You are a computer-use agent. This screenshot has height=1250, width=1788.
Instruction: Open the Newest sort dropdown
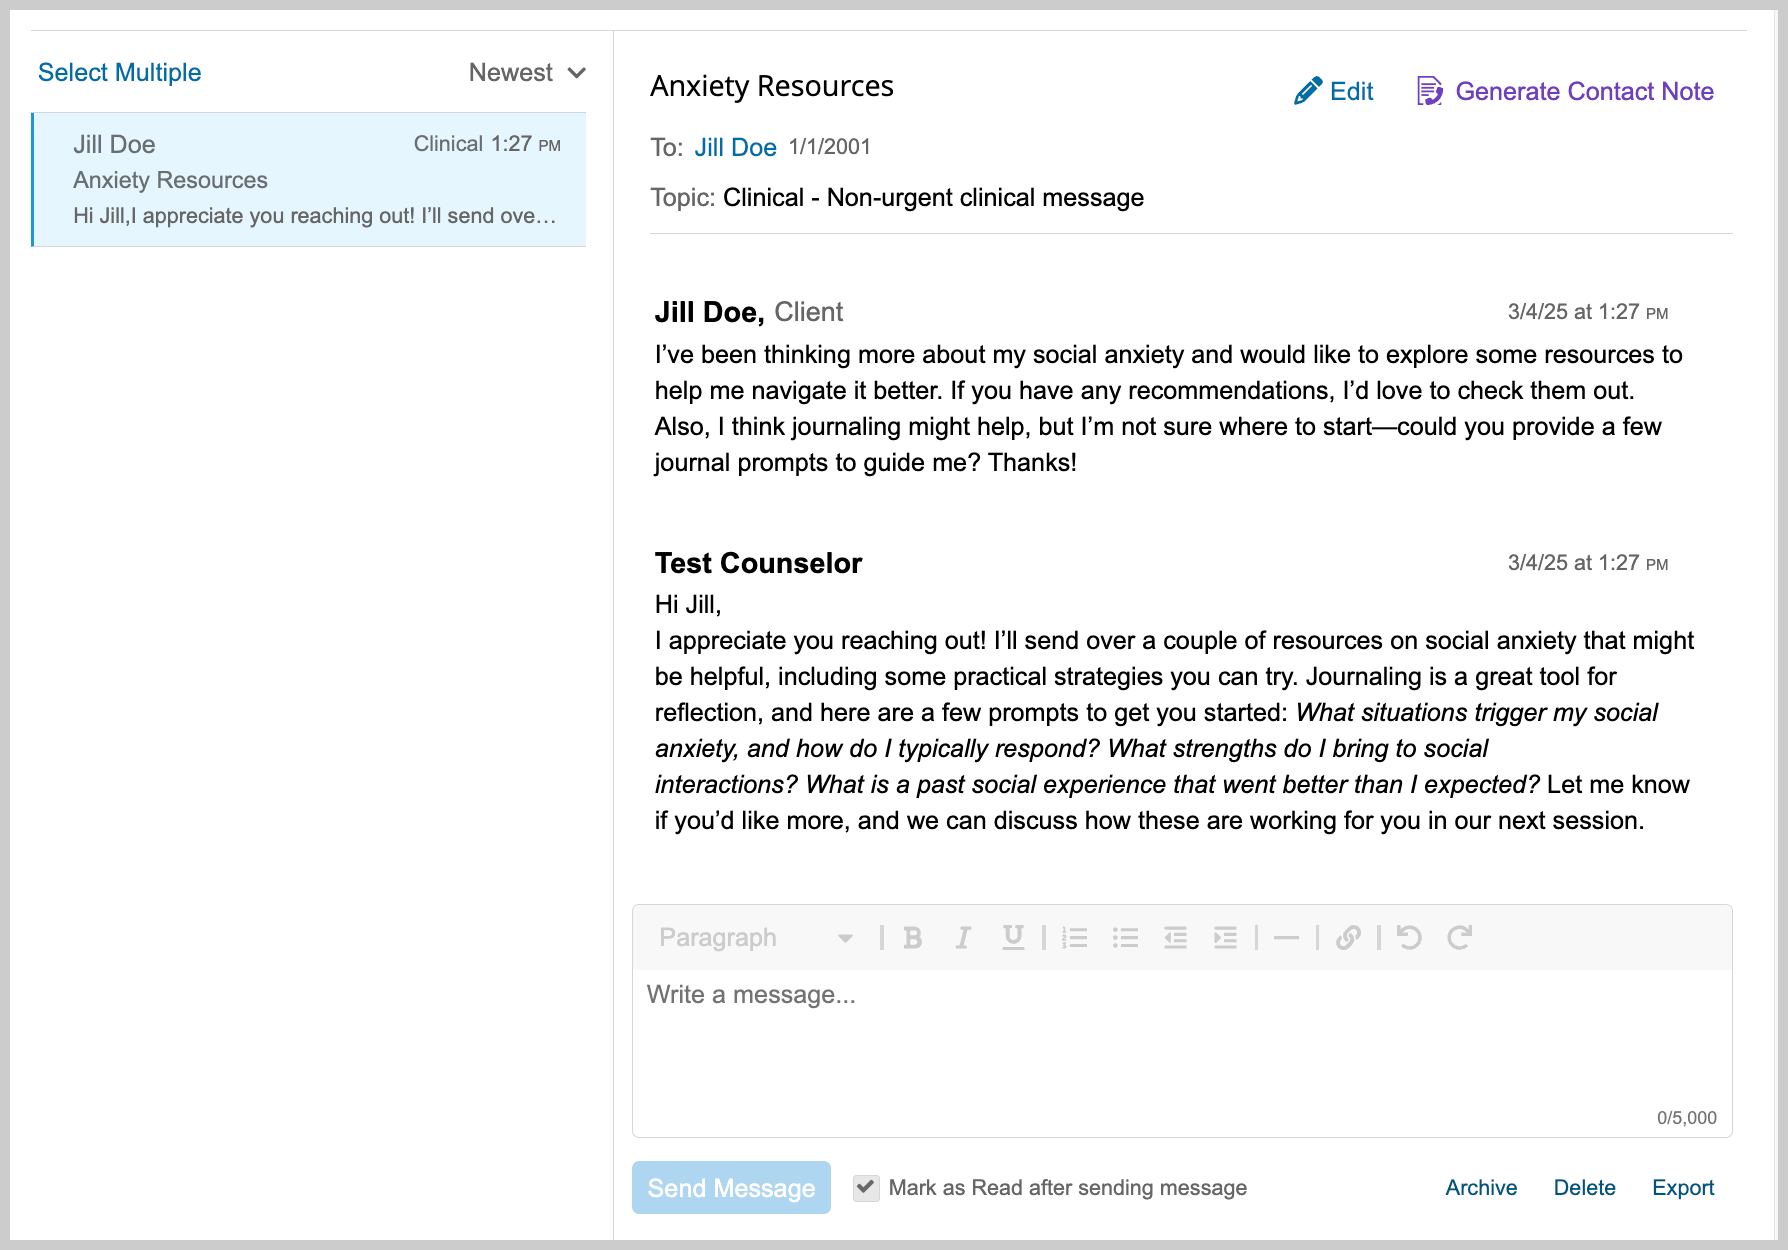pos(527,73)
